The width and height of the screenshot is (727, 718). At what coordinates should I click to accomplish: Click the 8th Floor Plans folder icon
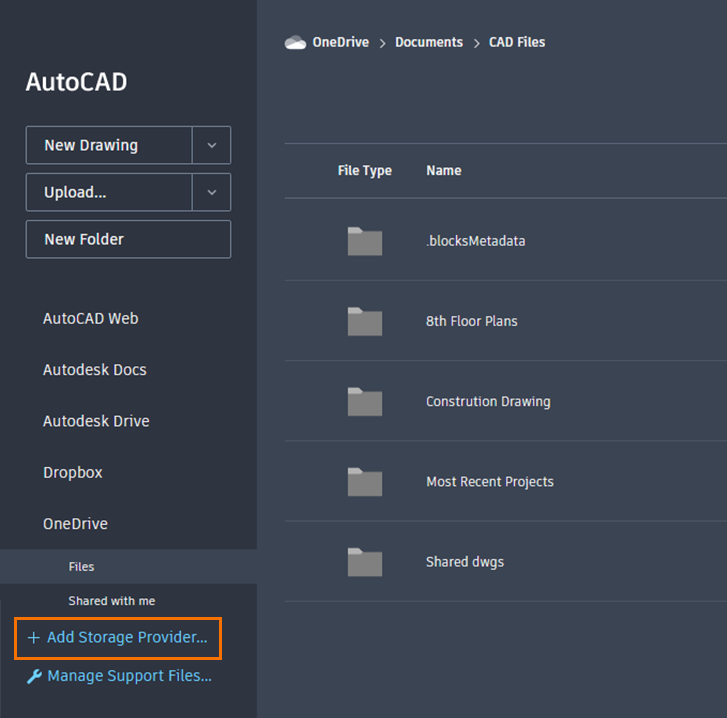click(x=365, y=321)
